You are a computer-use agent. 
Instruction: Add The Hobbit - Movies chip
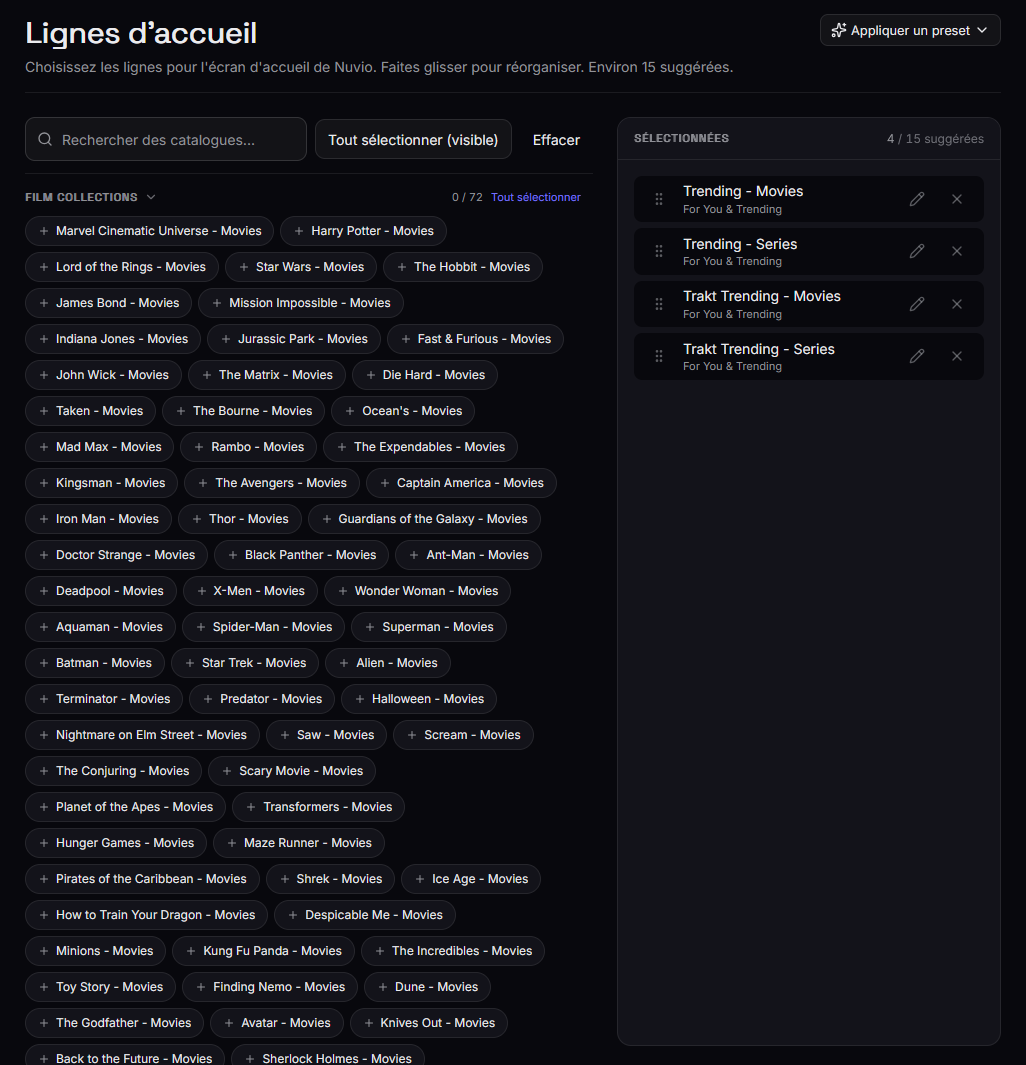tap(463, 267)
